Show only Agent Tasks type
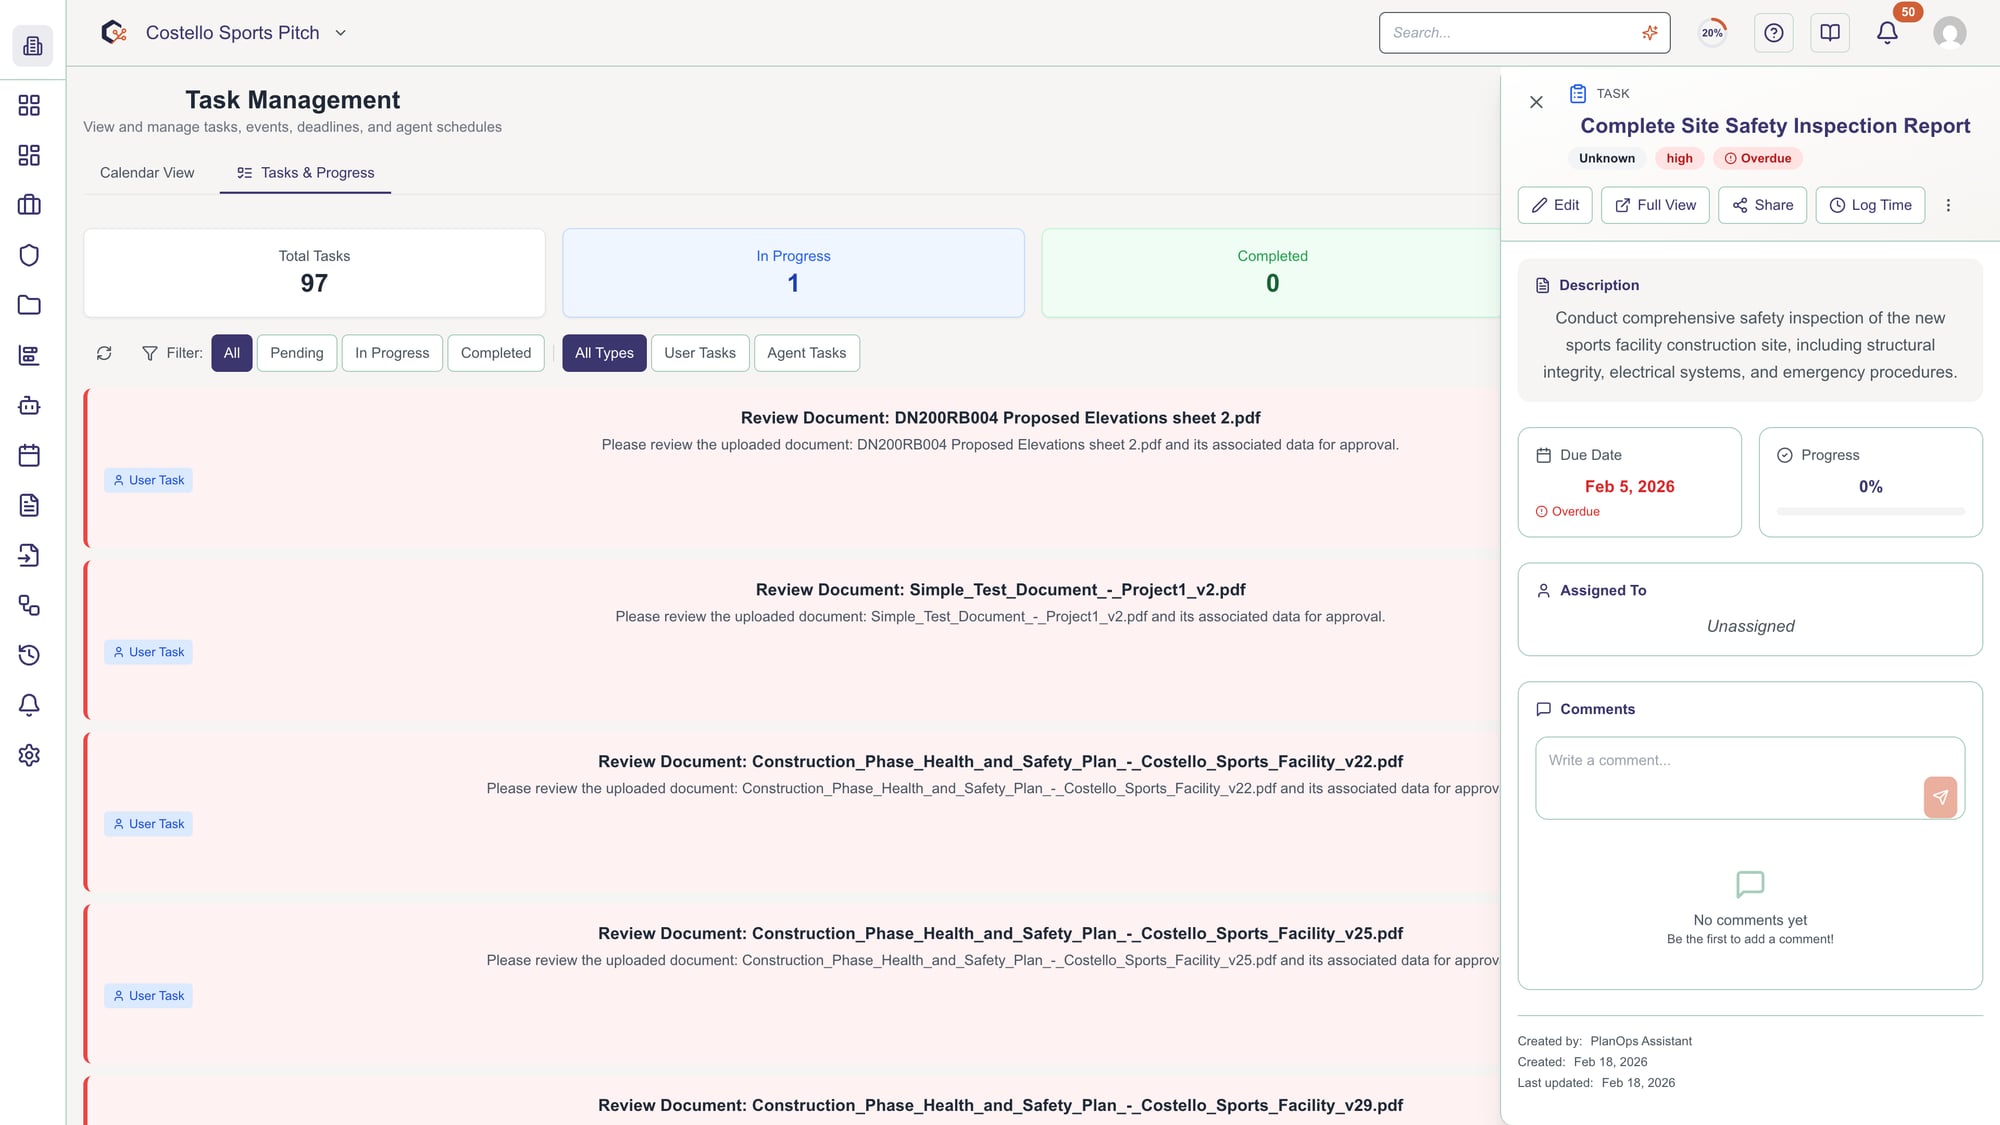This screenshot has width=2000, height=1125. 806,353
